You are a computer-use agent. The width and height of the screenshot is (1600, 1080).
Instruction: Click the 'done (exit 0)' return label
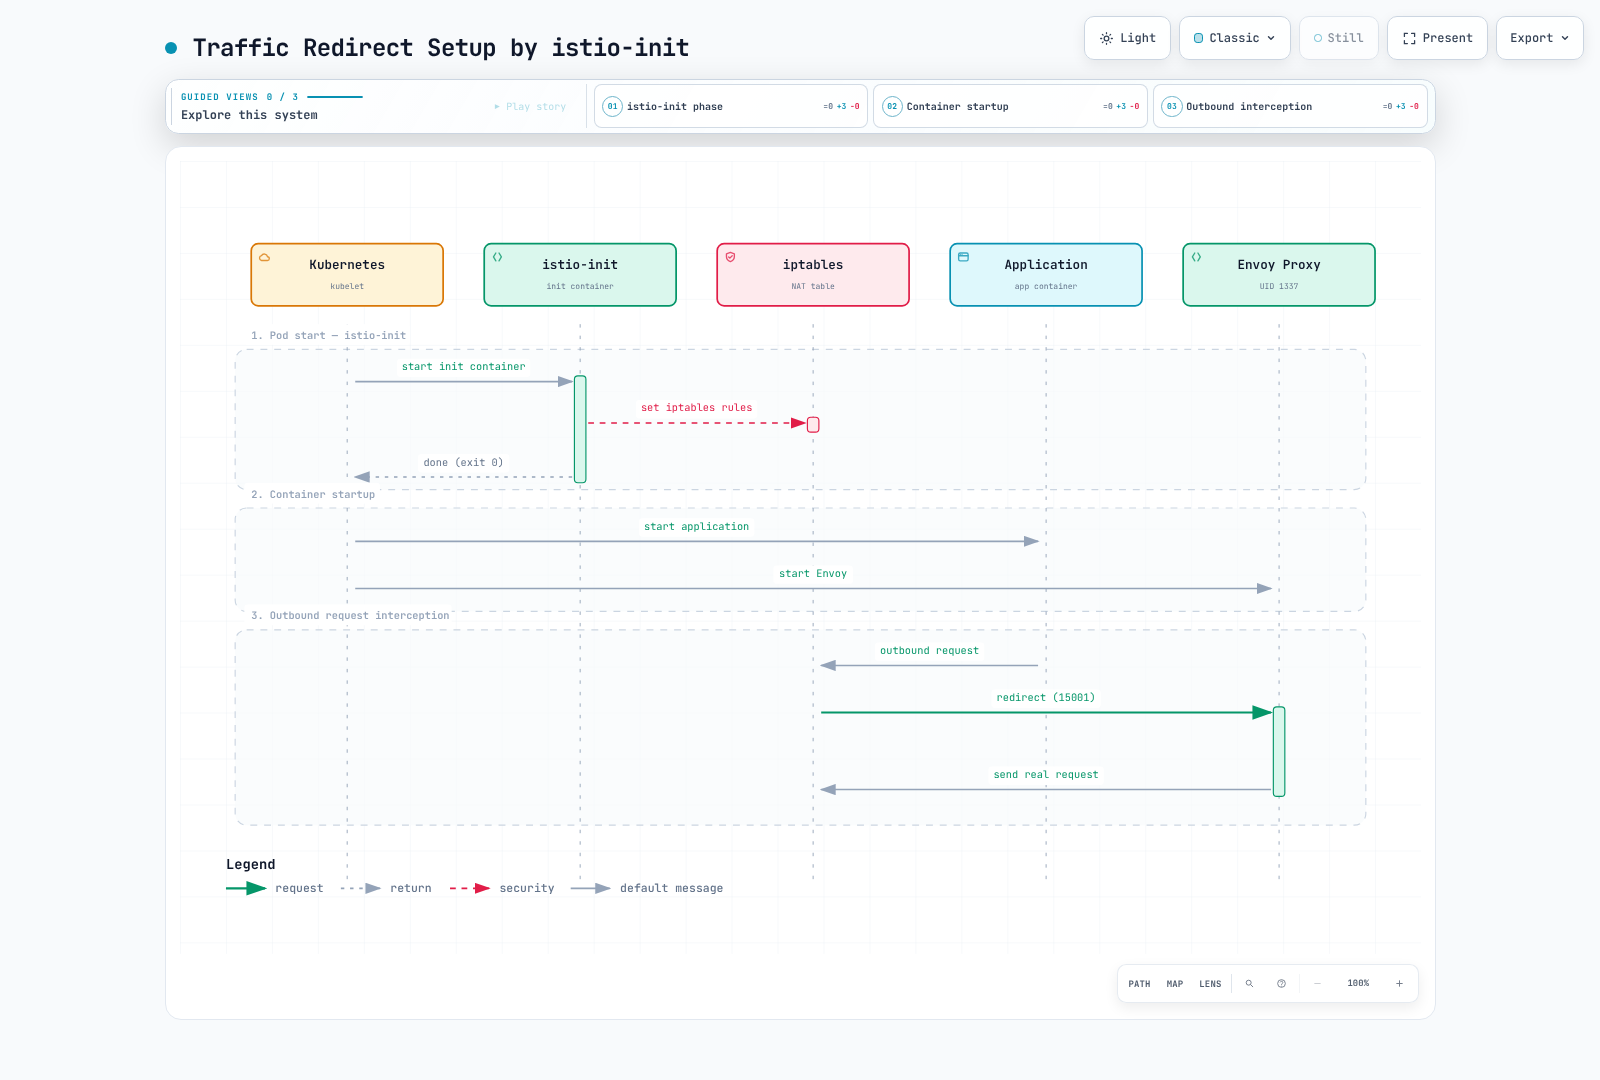tap(463, 463)
